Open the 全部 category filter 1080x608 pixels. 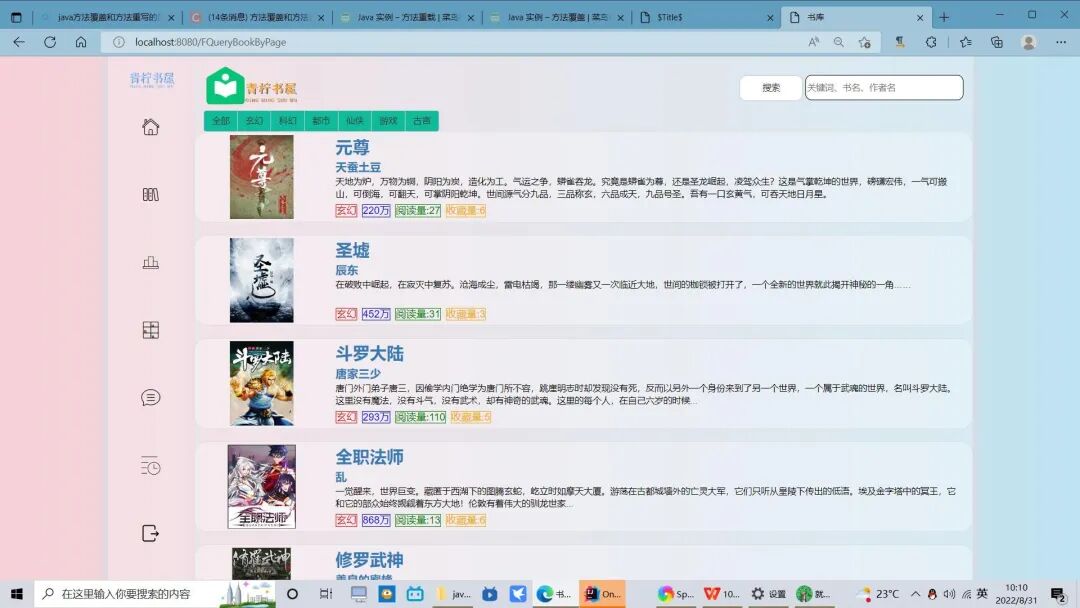220,120
